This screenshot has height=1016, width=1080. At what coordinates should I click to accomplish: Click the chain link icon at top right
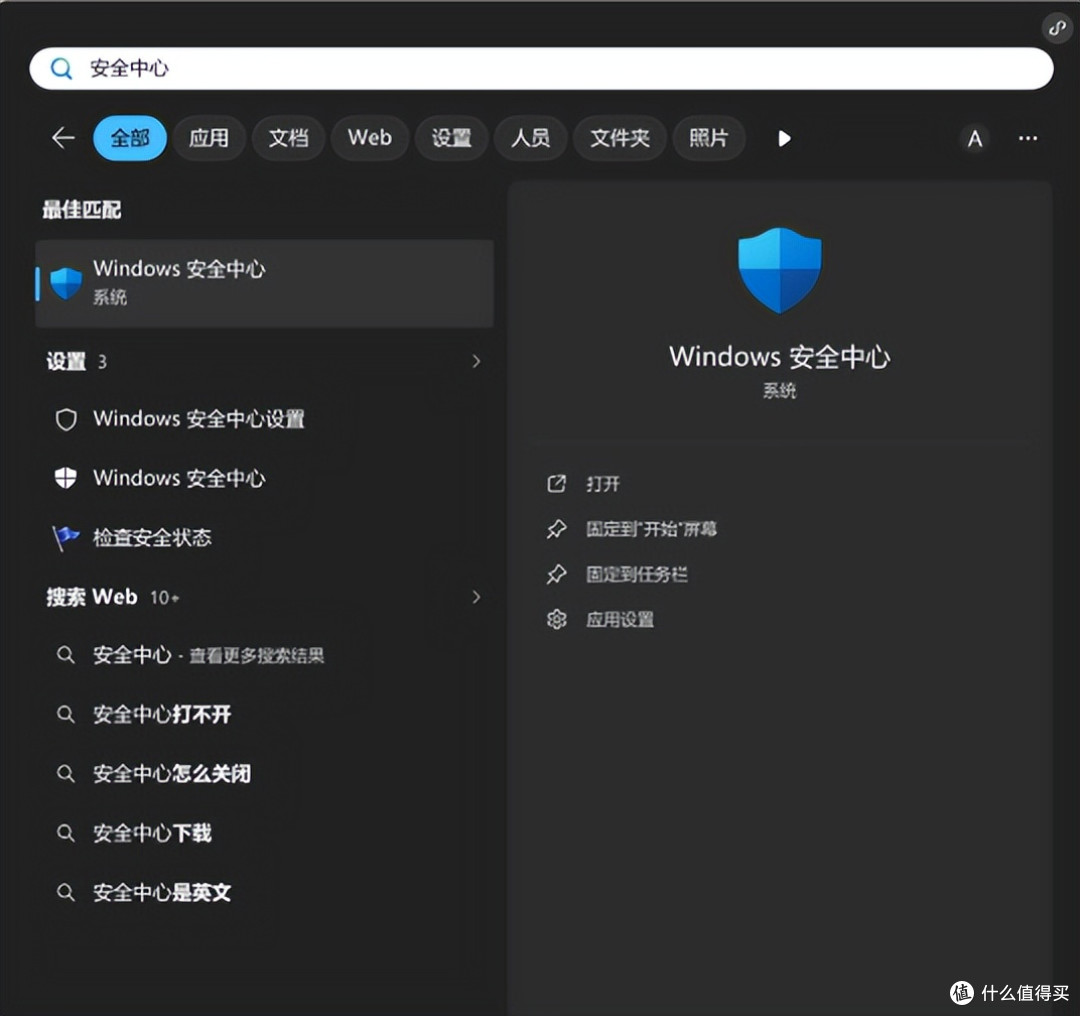pos(1057,28)
